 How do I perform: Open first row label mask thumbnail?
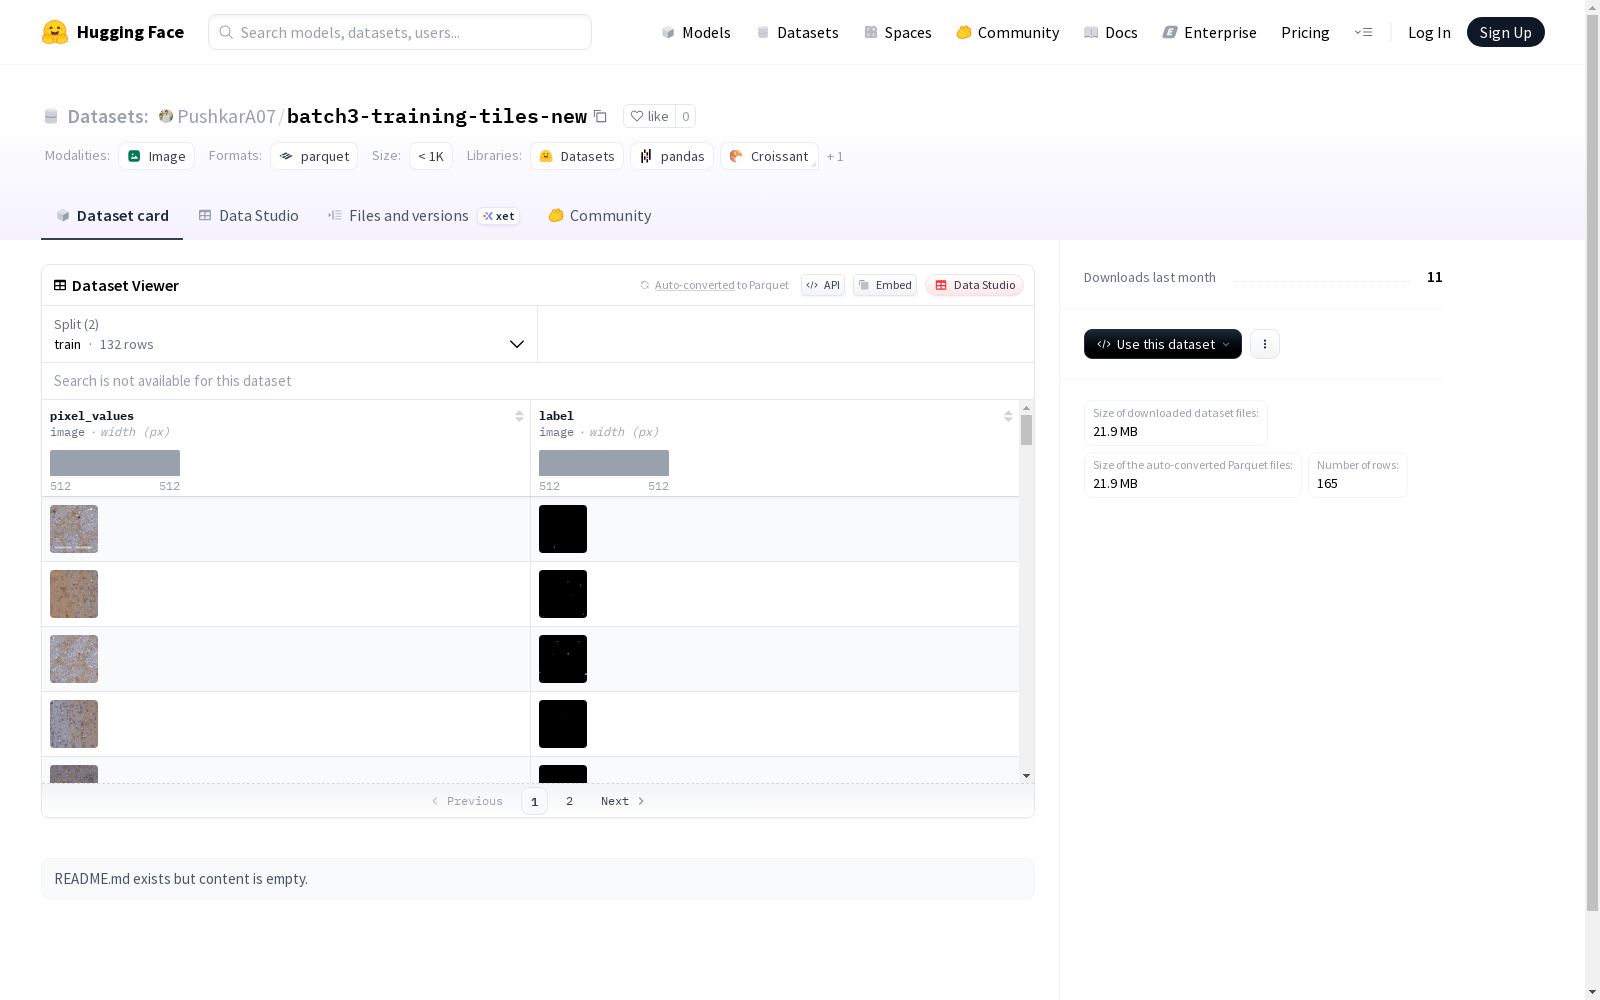click(x=563, y=529)
